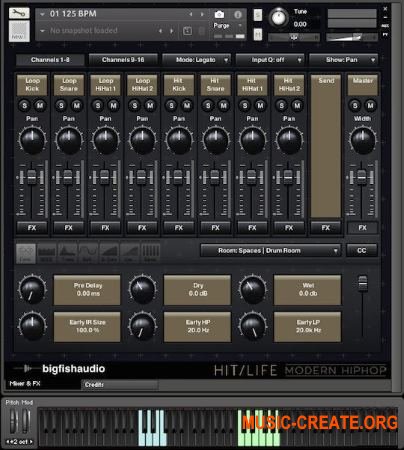Open the Input Q: off dropdown
The image size is (404, 450).
[x=270, y=60]
